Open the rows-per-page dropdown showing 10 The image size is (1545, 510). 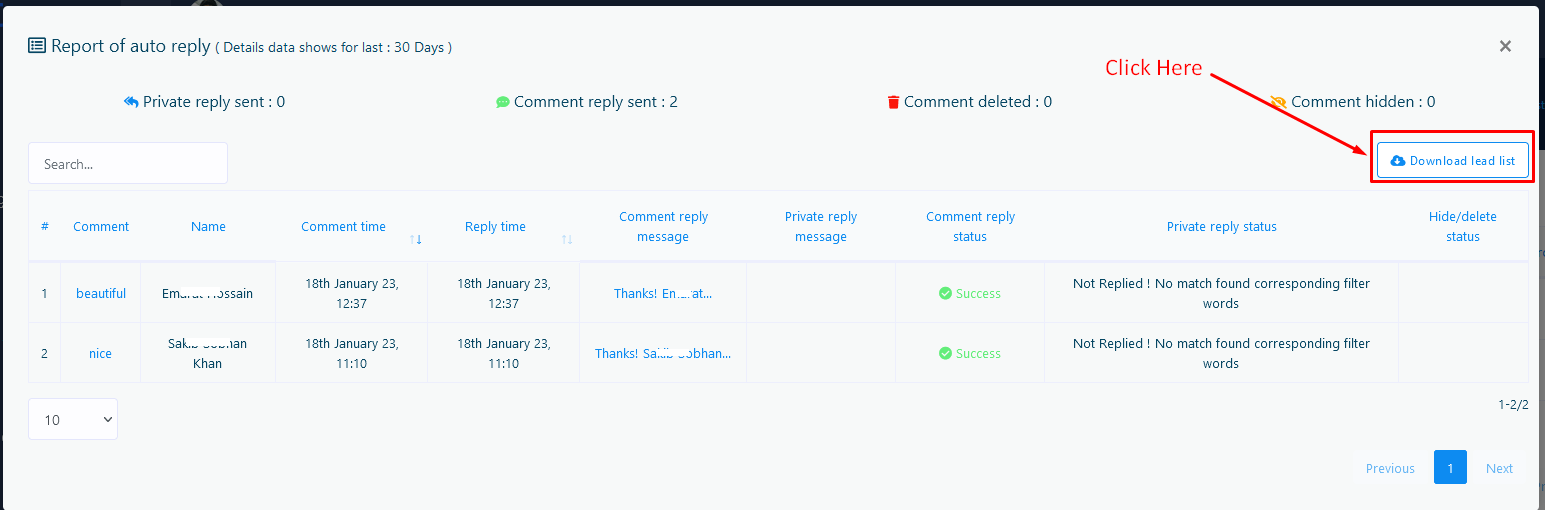[x=73, y=420]
